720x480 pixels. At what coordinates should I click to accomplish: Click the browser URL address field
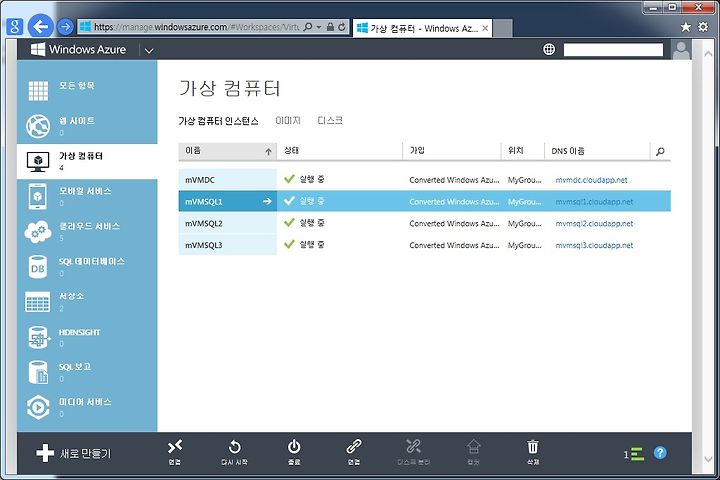(x=196, y=27)
